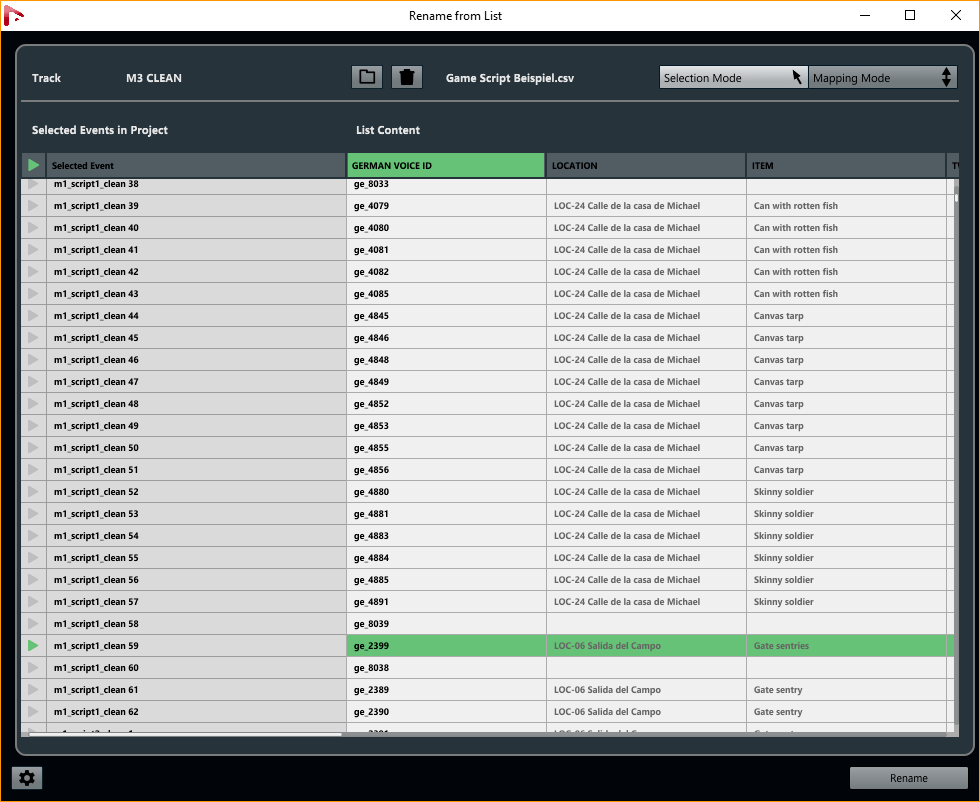This screenshot has width=980, height=802.
Task: Select list cell ge_2390
Action: click(446, 711)
